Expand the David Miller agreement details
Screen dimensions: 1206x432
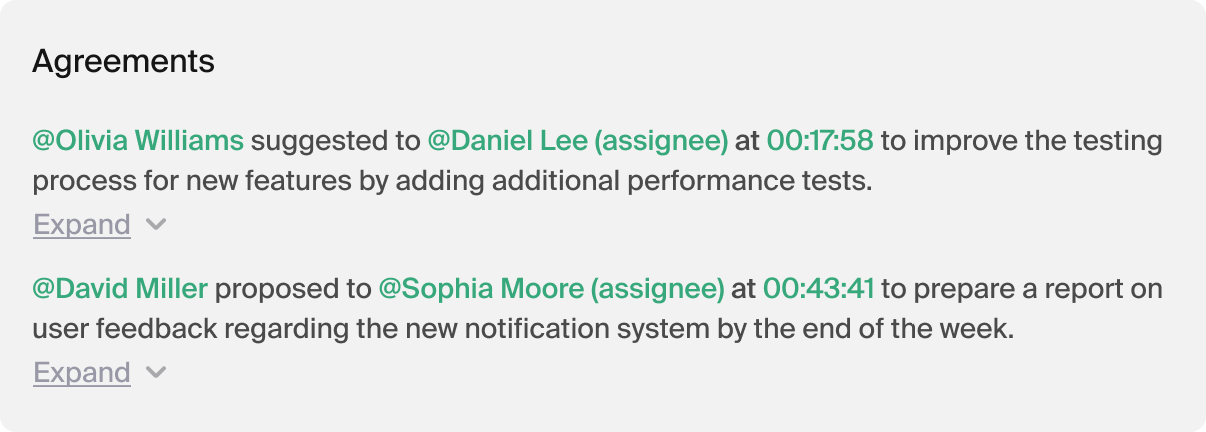pyautogui.click(x=82, y=373)
